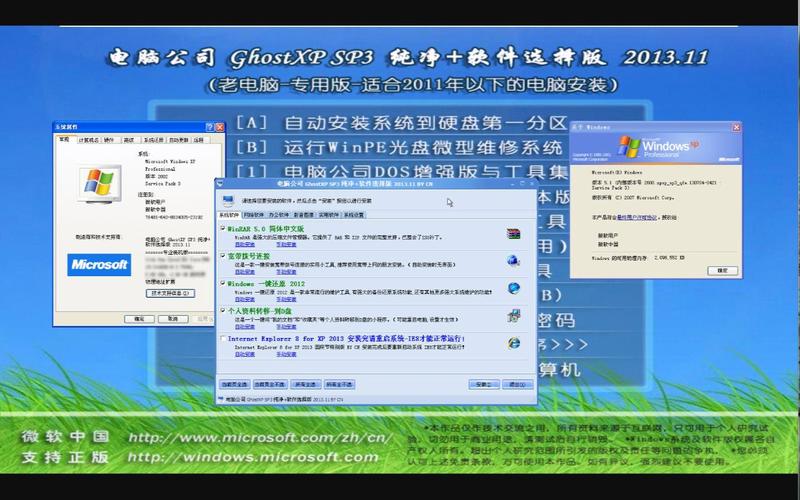Open the 系统还原 tab in 系统属性
Viewport: 800px width, 500px height.
[154, 140]
